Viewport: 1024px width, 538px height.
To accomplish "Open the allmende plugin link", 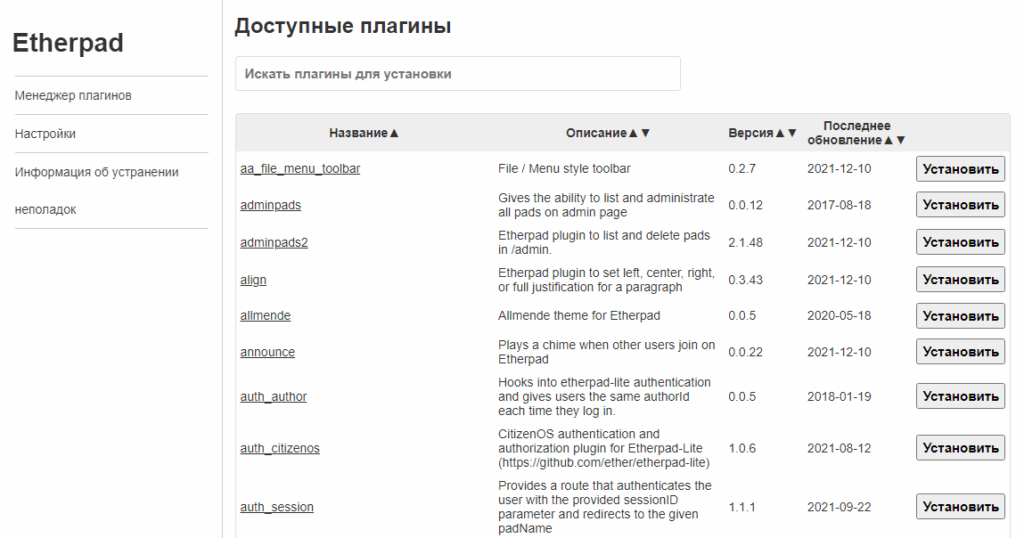I will coord(265,315).
